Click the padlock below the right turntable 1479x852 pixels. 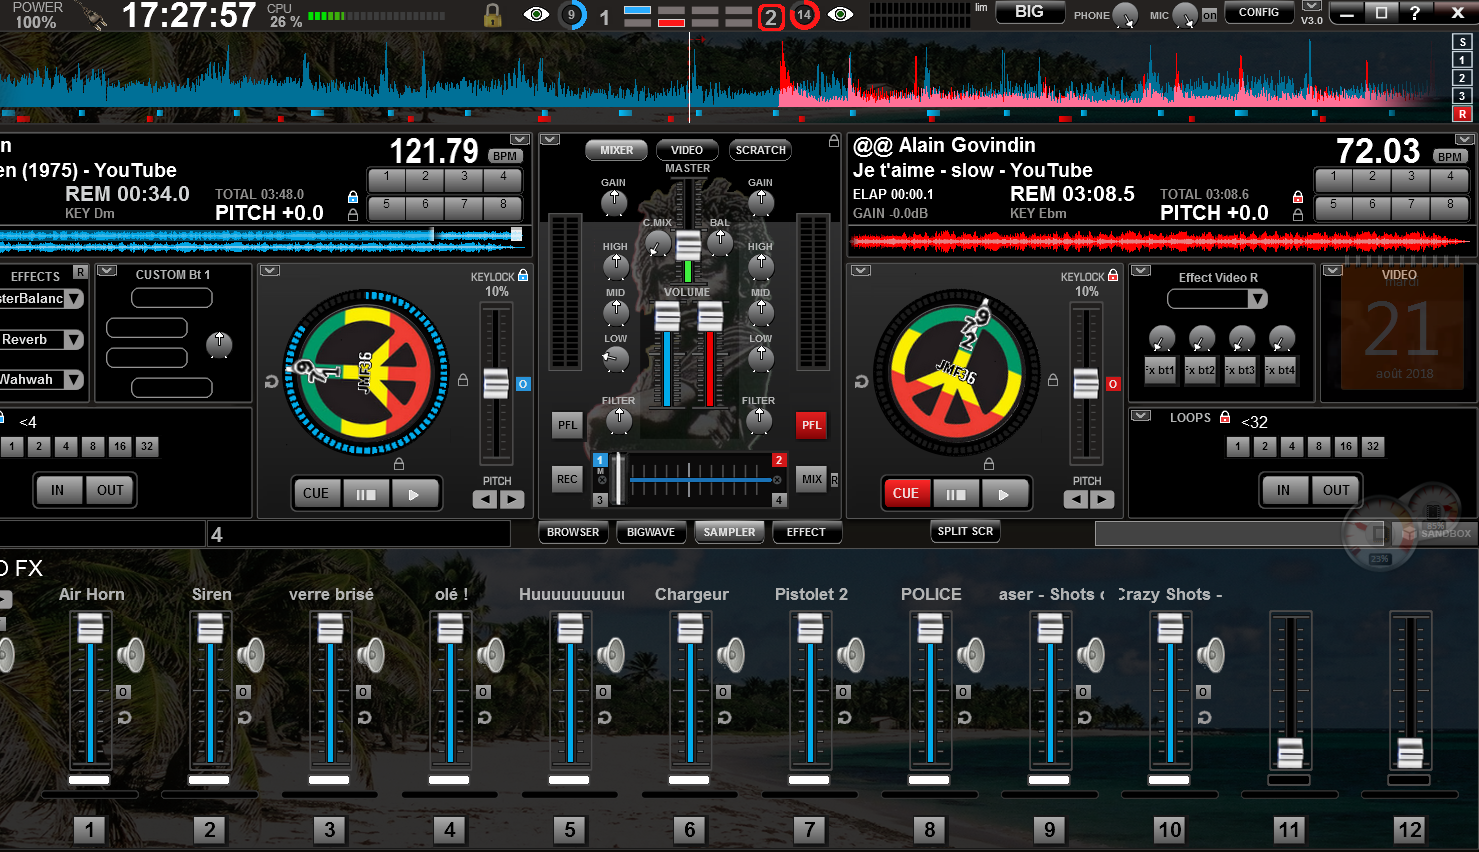[989, 464]
